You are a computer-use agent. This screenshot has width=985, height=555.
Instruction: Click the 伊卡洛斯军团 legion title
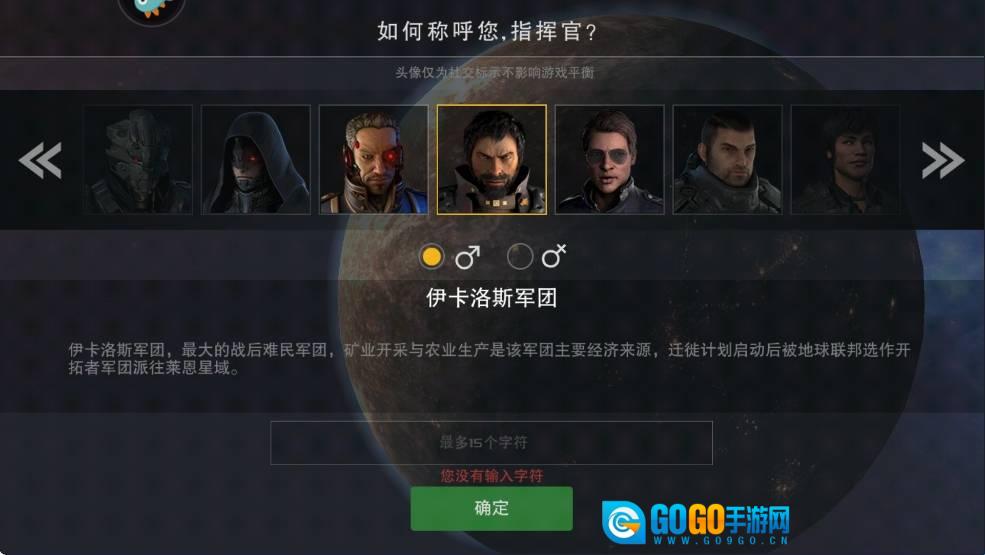[x=492, y=297]
